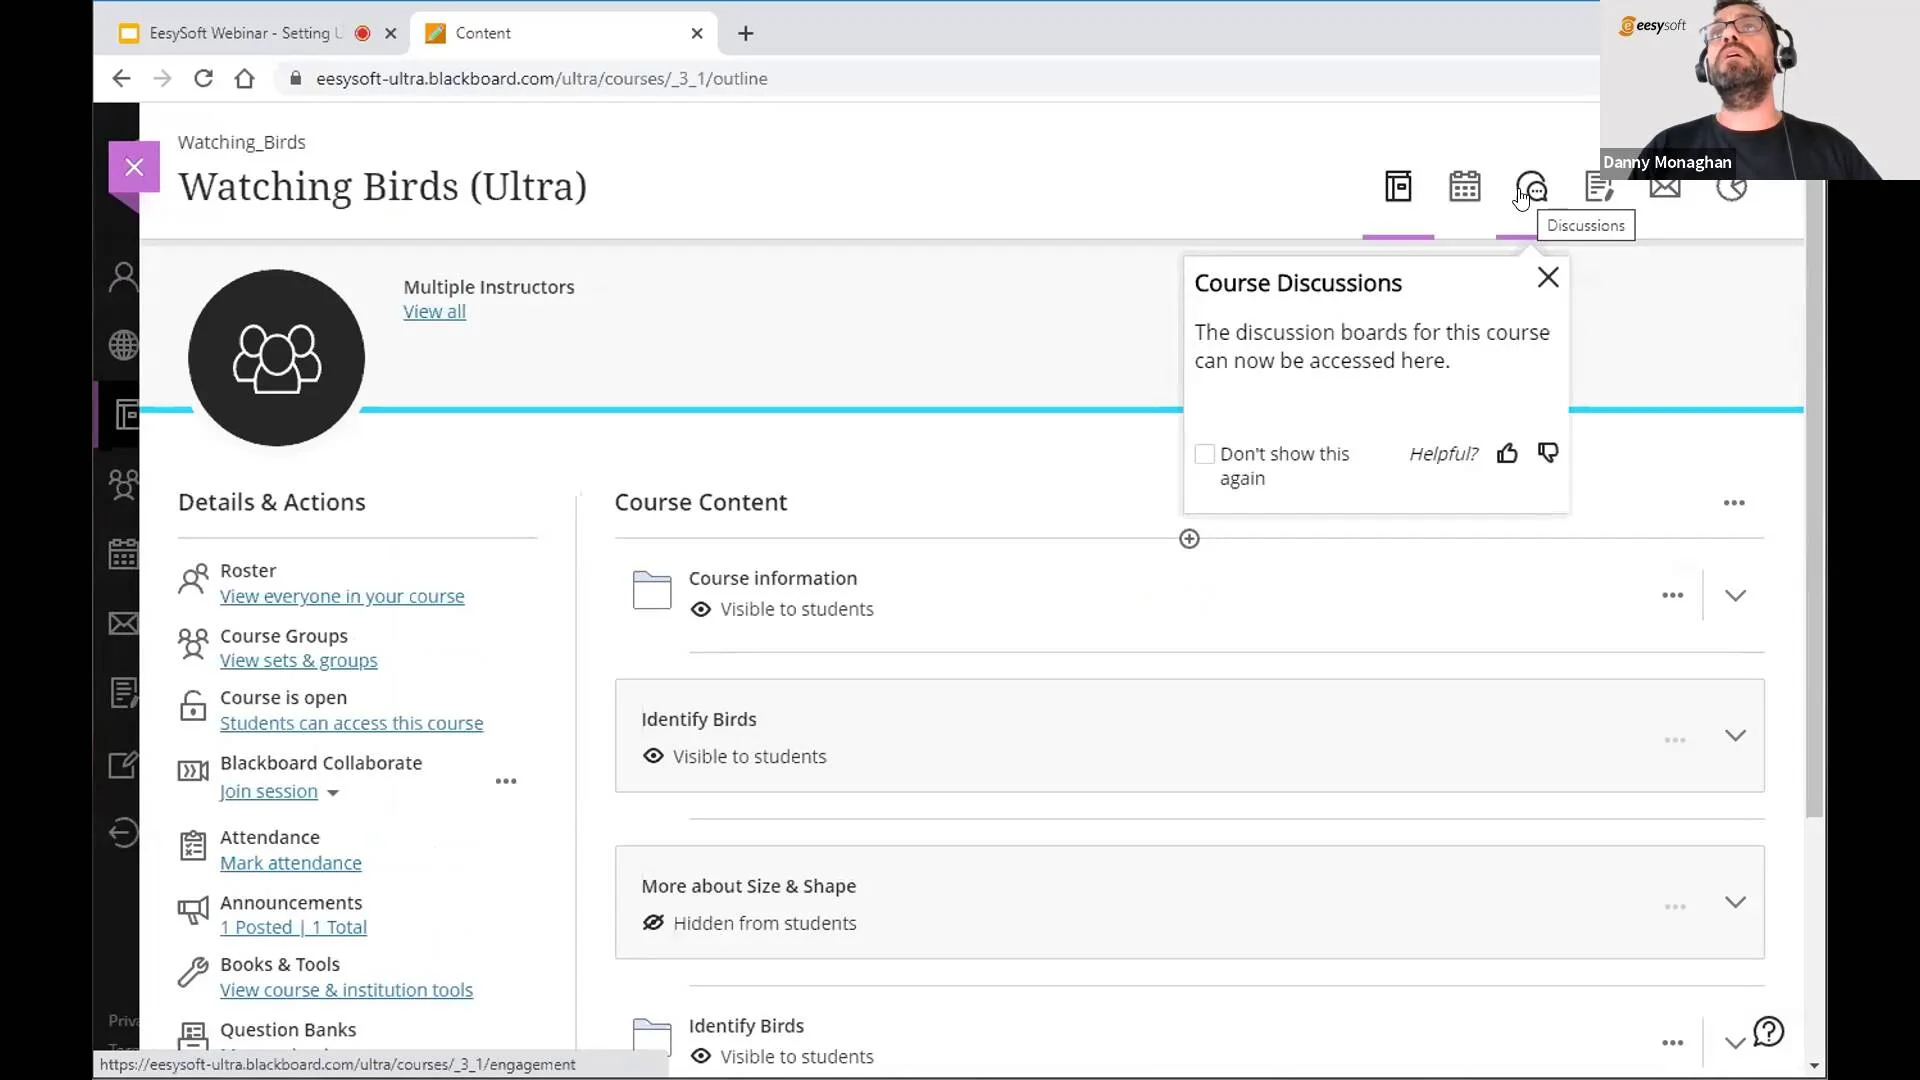Open help question mark icon

point(1769,1031)
